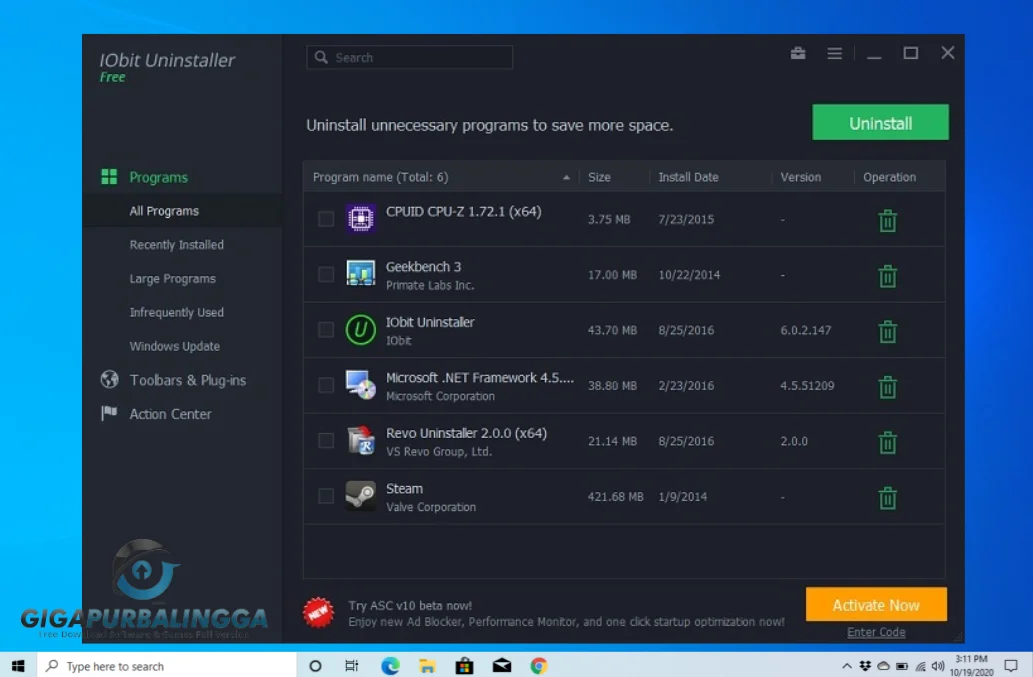Click the volume speaker tray icon
Screen dimensions: 1033x677
coord(938,666)
